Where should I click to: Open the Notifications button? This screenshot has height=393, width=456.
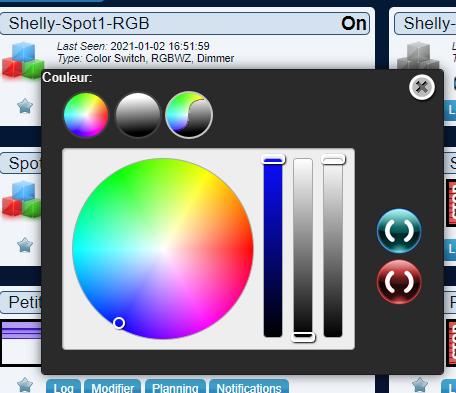249,387
